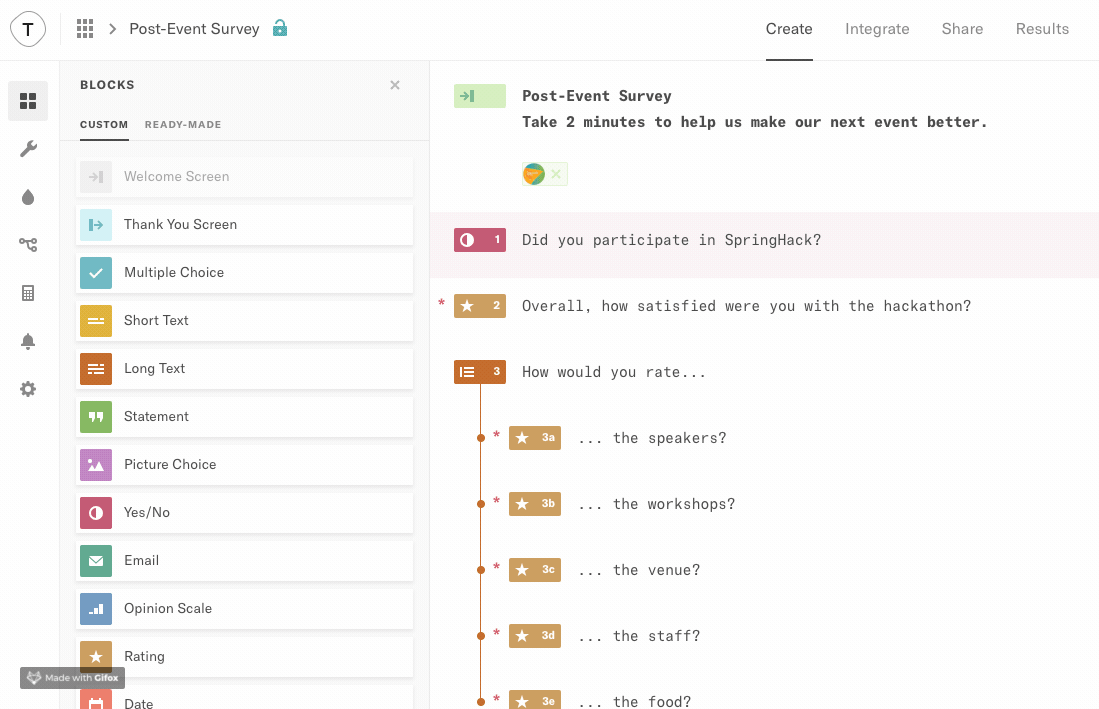
Task: Remove the welcome screen image attachment
Action: pos(556,174)
